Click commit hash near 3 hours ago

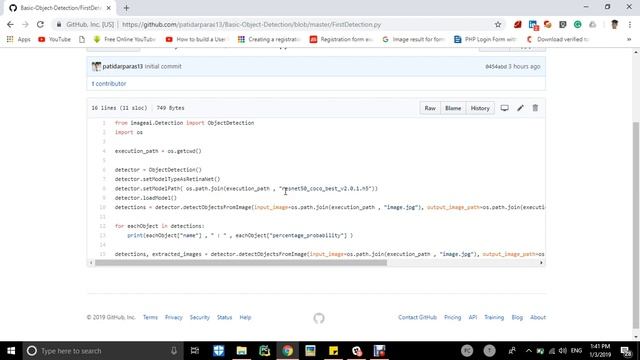pos(496,66)
